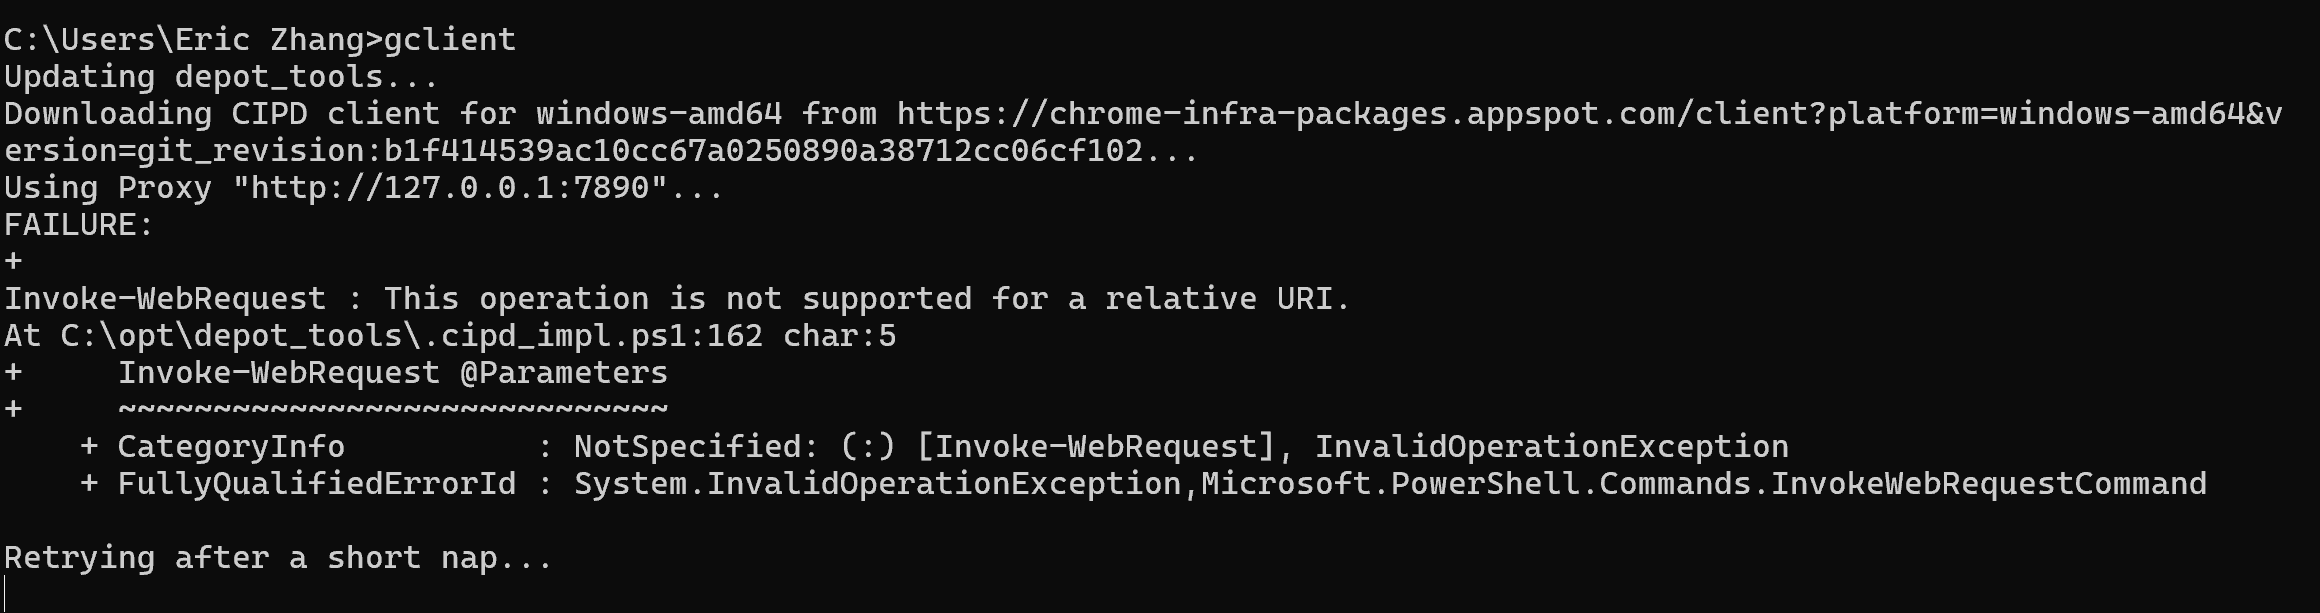Click the "FullyQualifiedErrorId" label

pyautogui.click(x=316, y=484)
